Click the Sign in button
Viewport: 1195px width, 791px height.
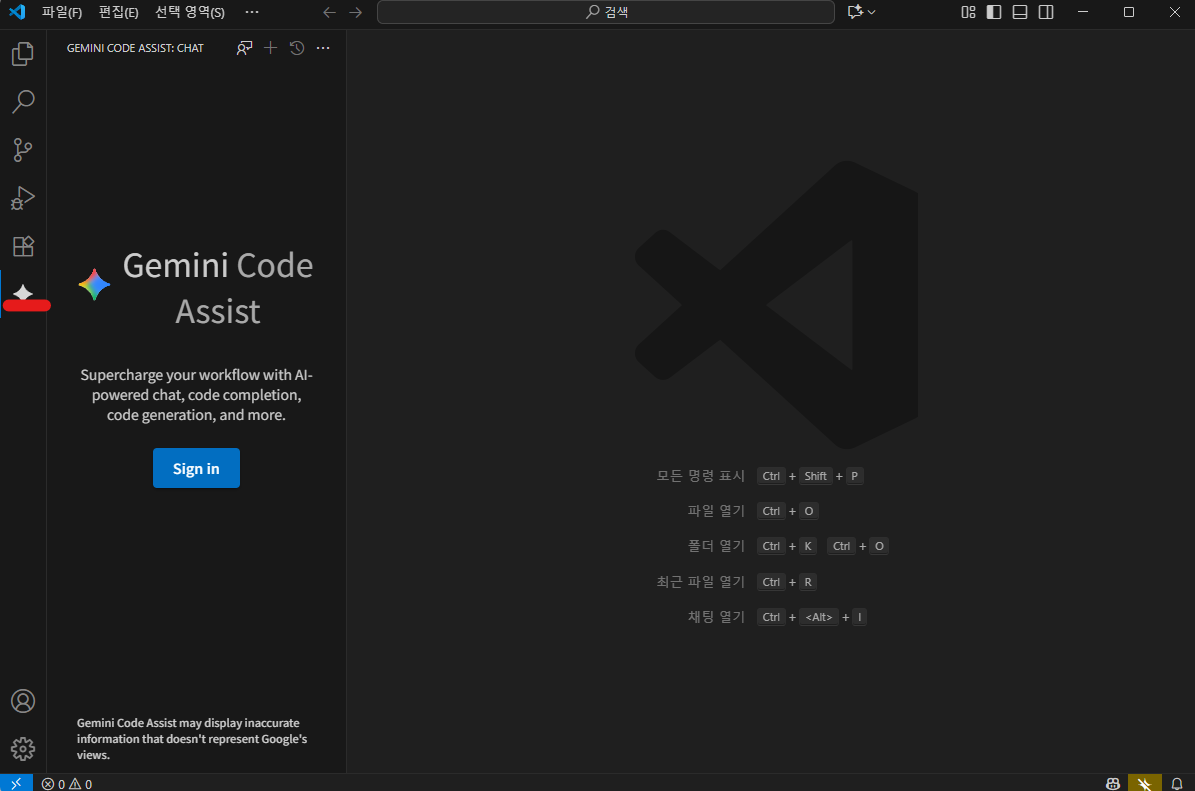(196, 468)
